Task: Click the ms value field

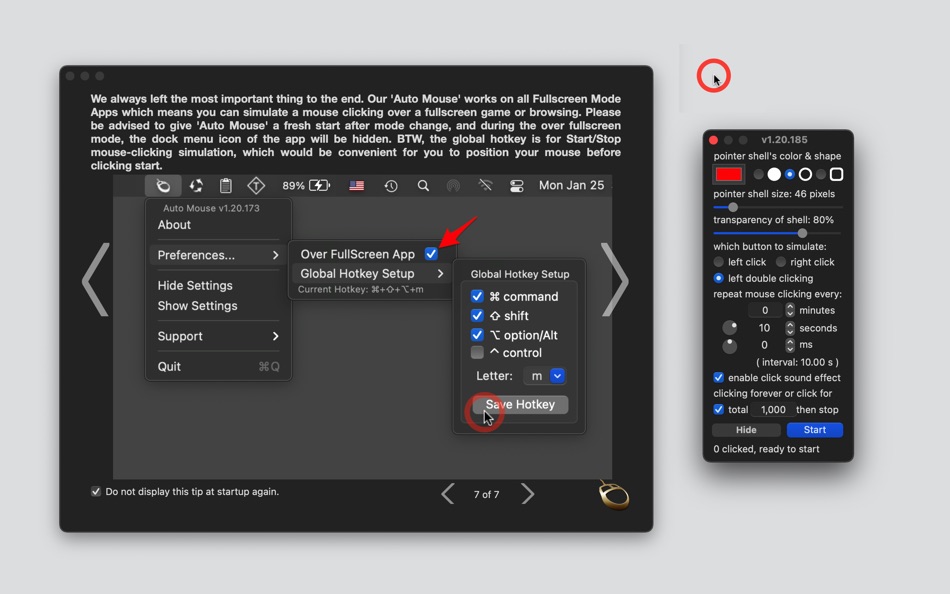Action: (x=765, y=345)
